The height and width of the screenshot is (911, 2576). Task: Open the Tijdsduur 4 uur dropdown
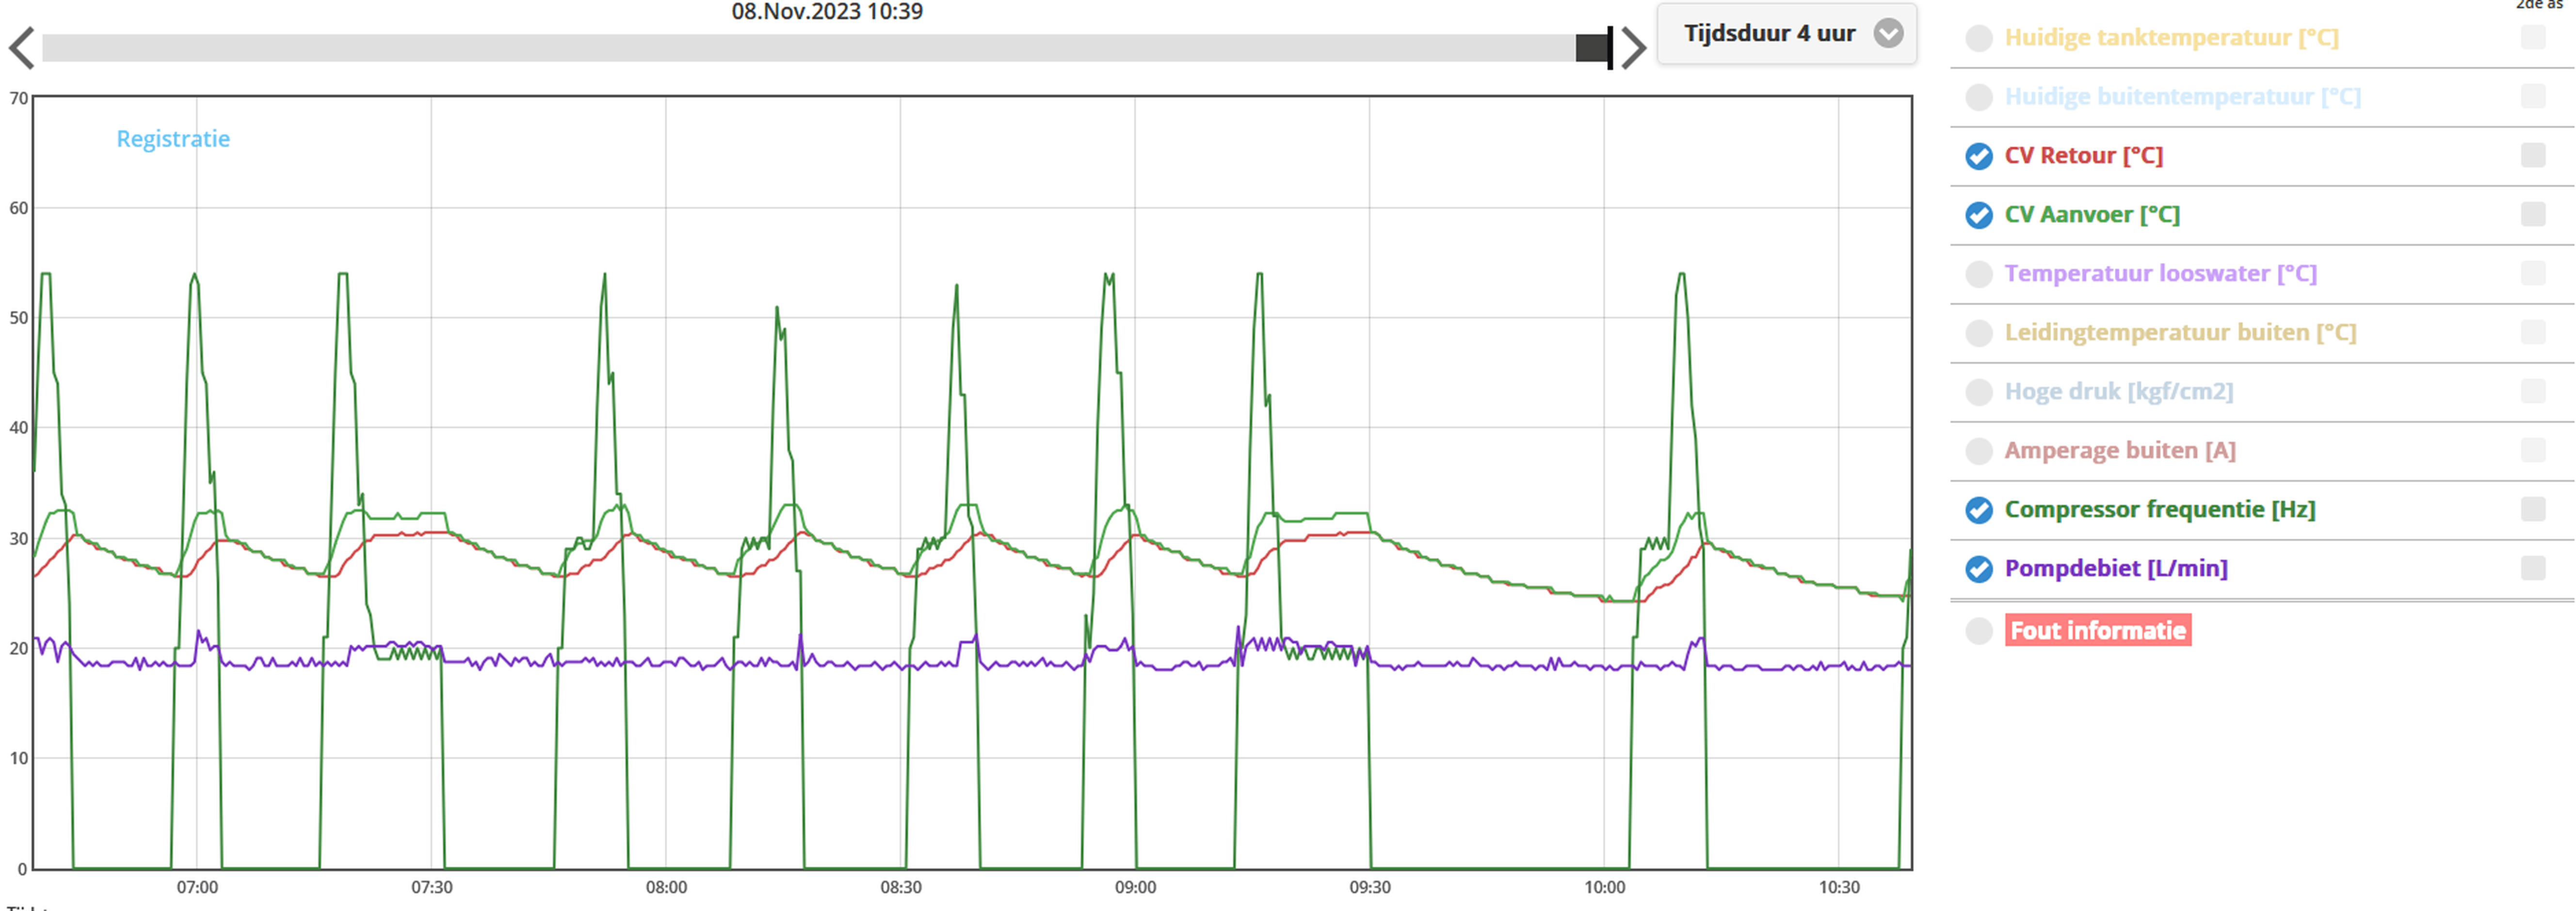(1787, 34)
